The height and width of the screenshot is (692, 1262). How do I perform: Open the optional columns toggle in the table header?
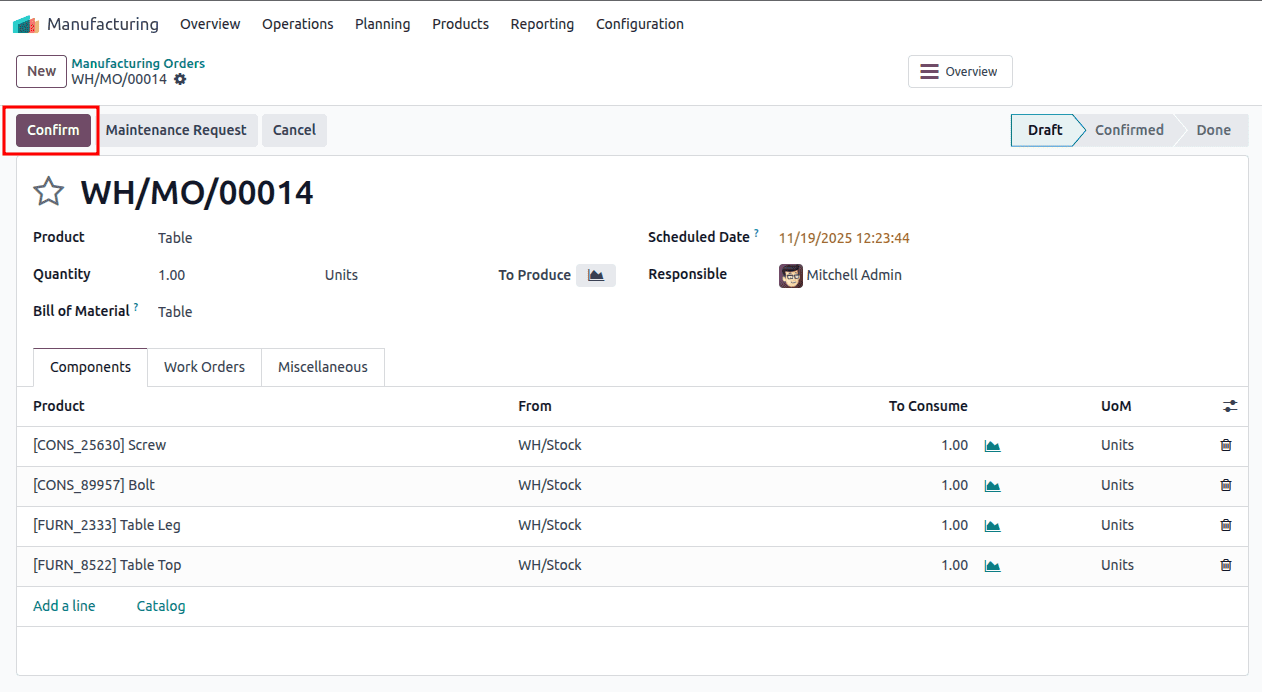click(x=1229, y=406)
